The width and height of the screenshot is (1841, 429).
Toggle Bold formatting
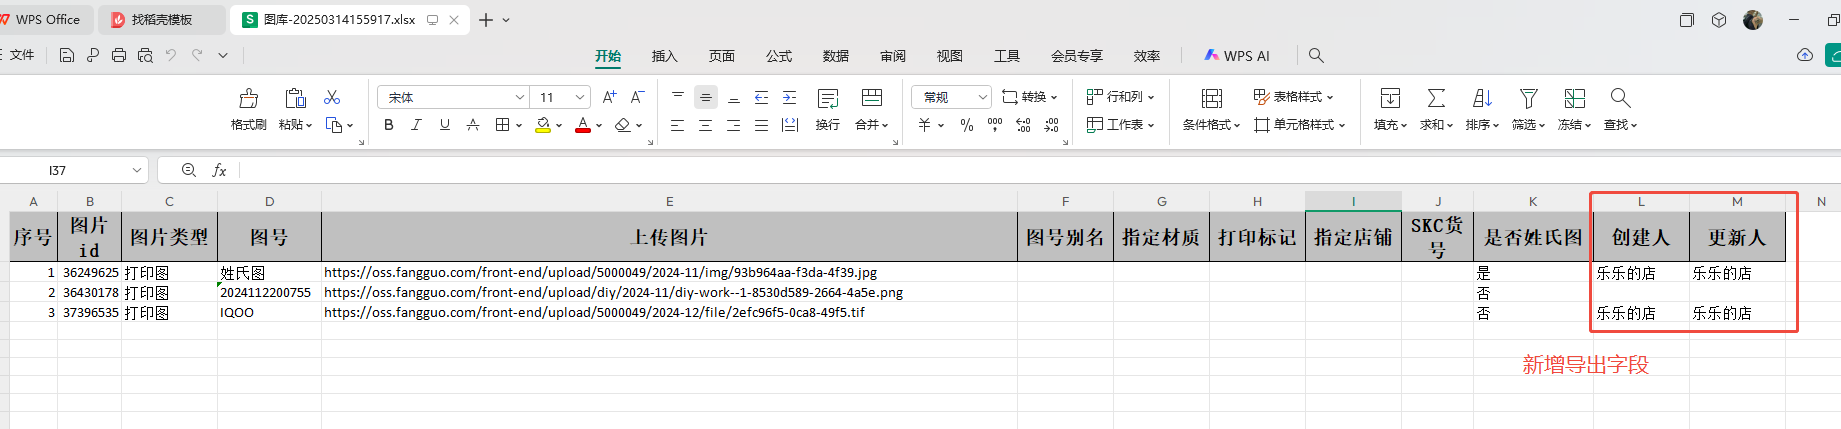pyautogui.click(x=389, y=125)
